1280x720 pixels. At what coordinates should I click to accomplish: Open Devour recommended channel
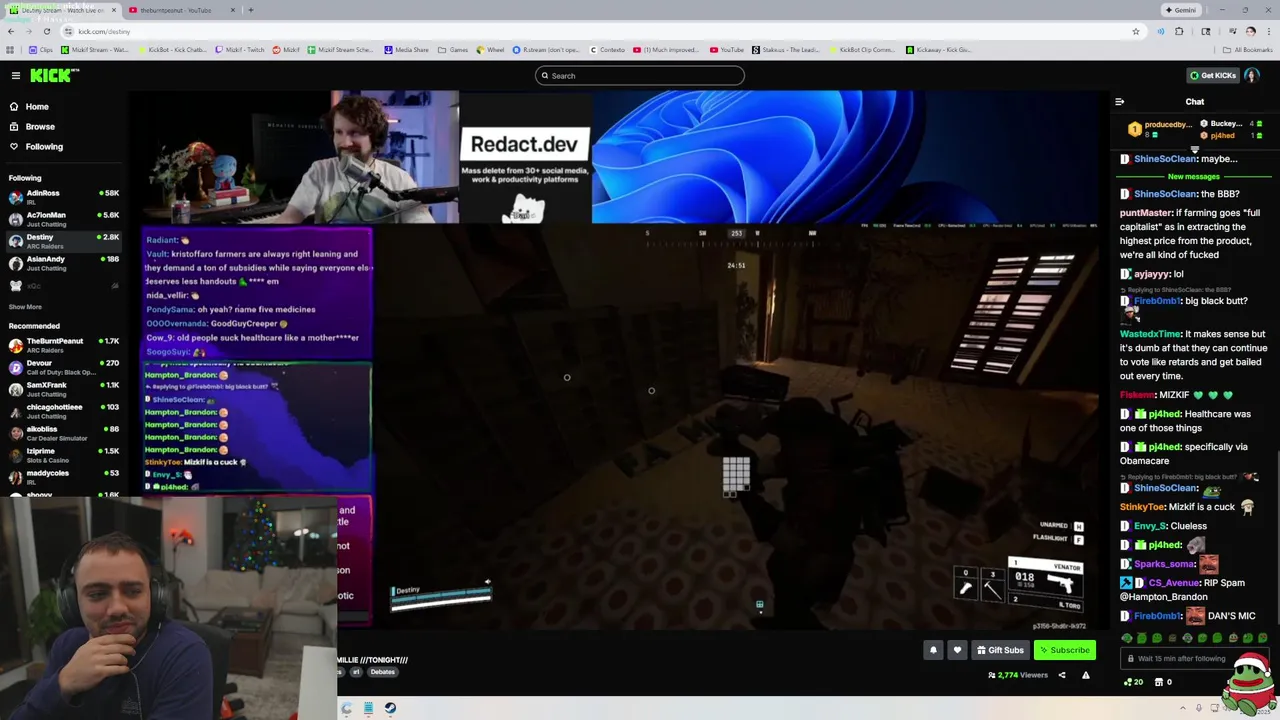(62, 367)
